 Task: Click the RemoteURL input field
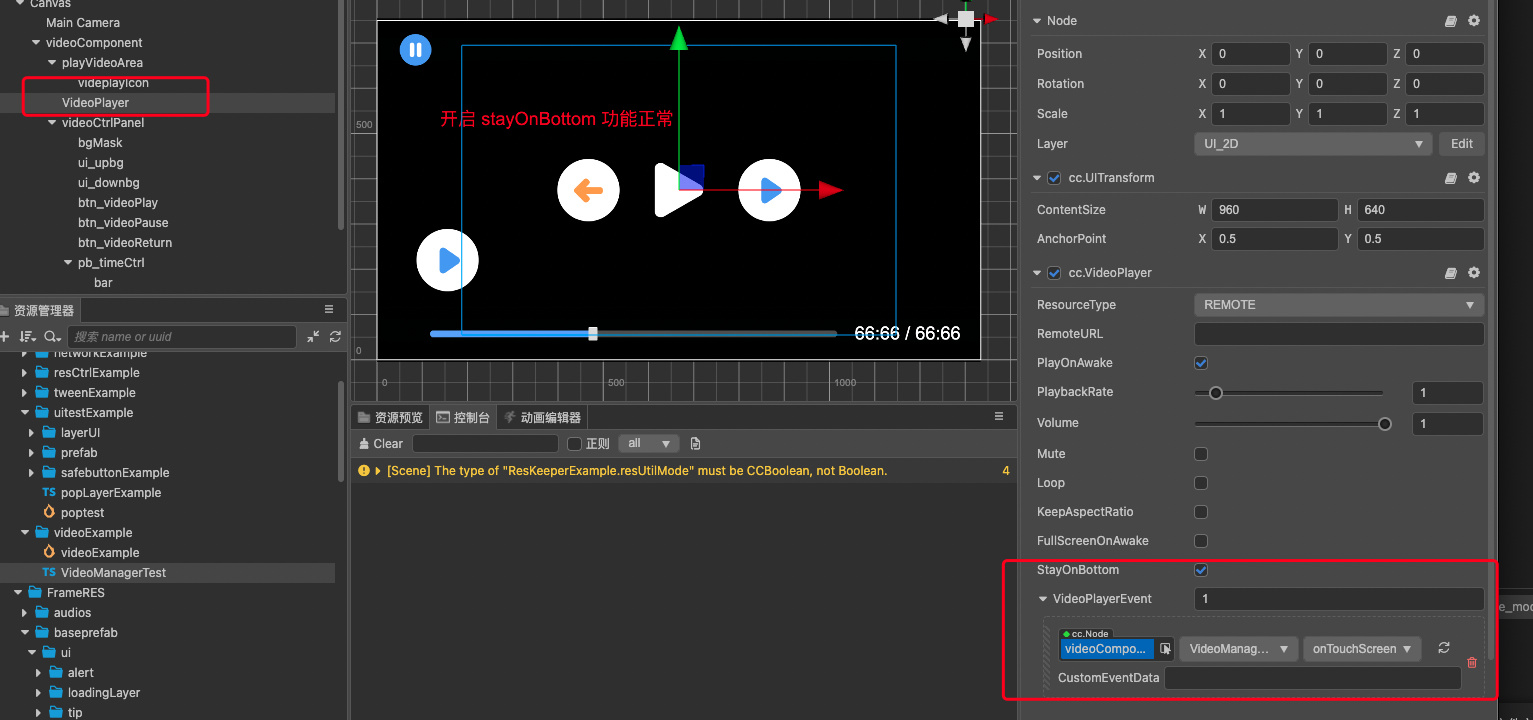click(1339, 334)
